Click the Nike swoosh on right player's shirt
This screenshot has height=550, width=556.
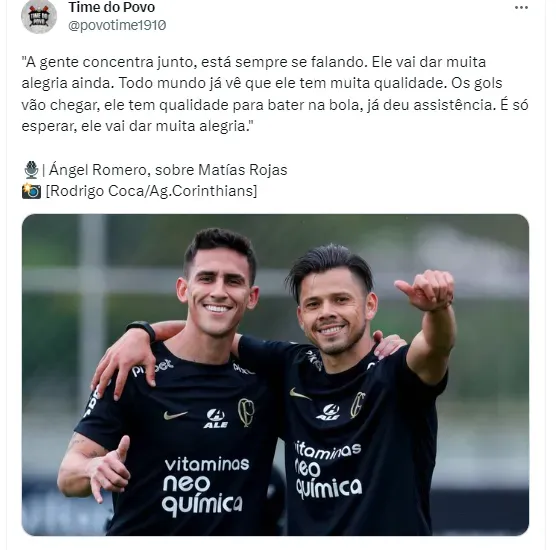[300, 394]
